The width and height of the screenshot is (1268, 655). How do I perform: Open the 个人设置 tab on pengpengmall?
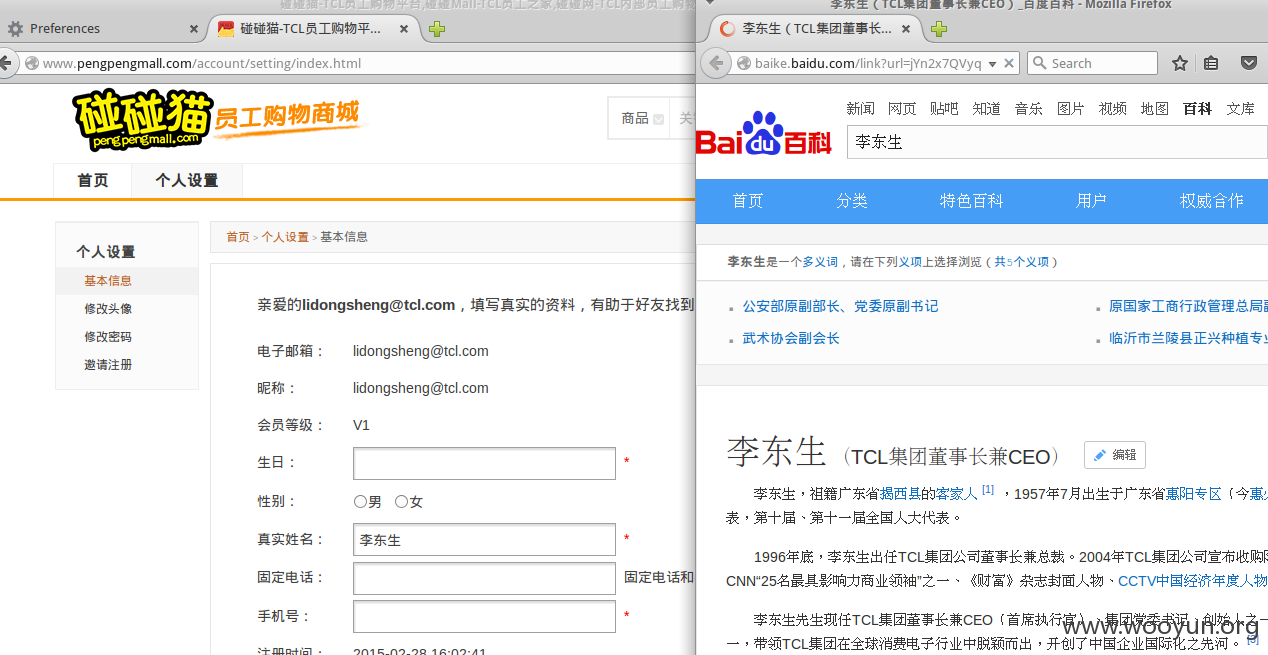186,181
